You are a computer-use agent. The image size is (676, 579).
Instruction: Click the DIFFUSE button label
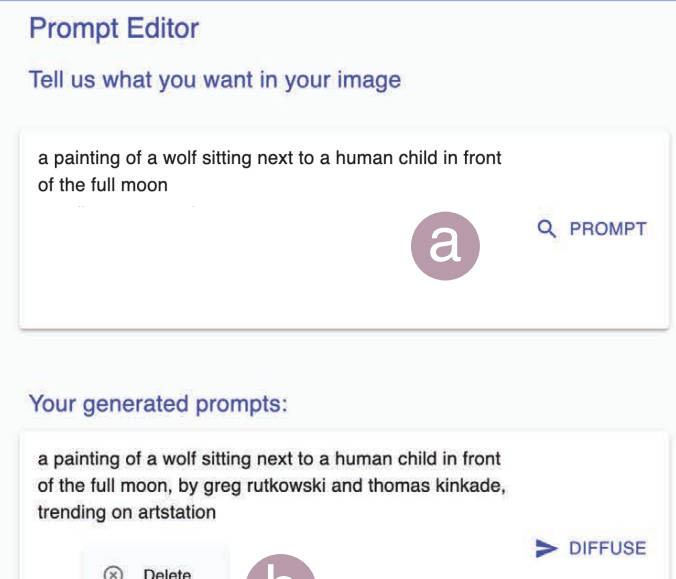[607, 548]
